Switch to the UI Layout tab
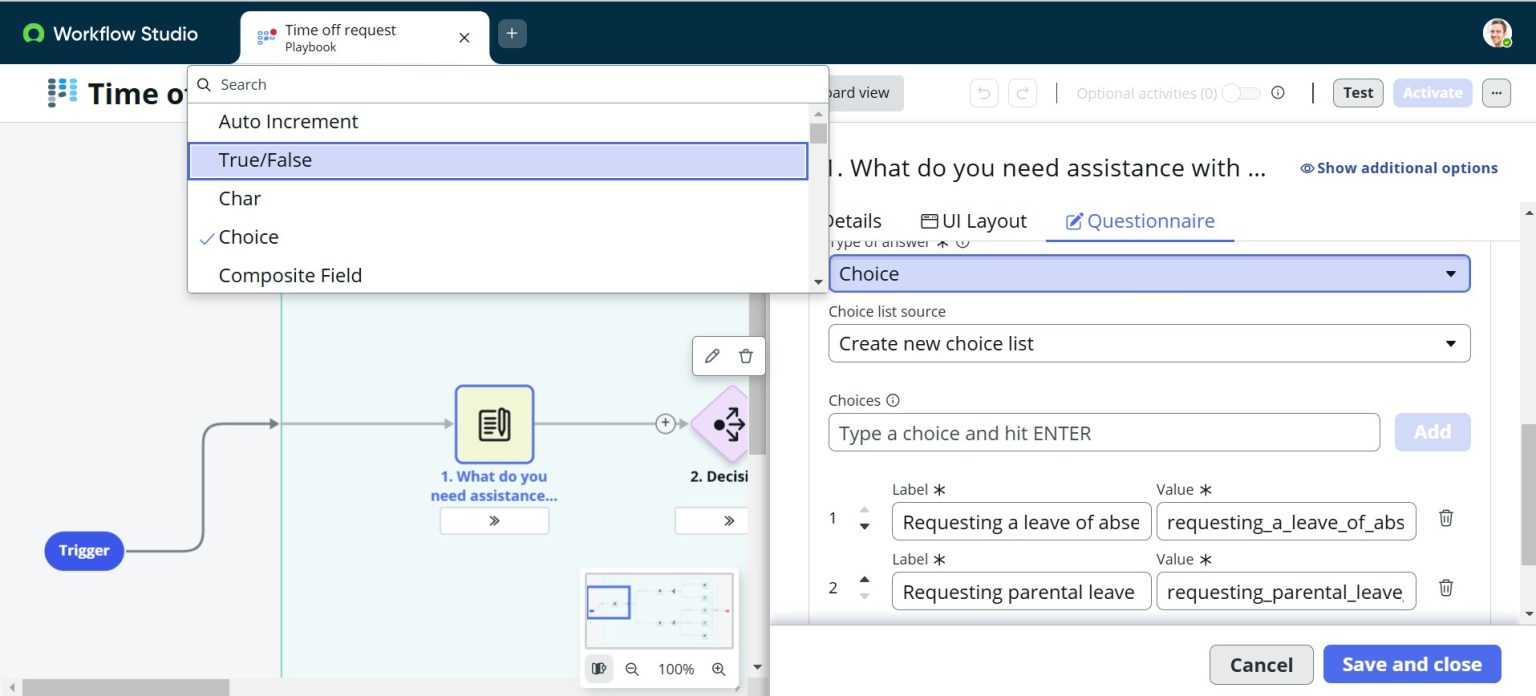This screenshot has height=696, width=1536. 973,220
